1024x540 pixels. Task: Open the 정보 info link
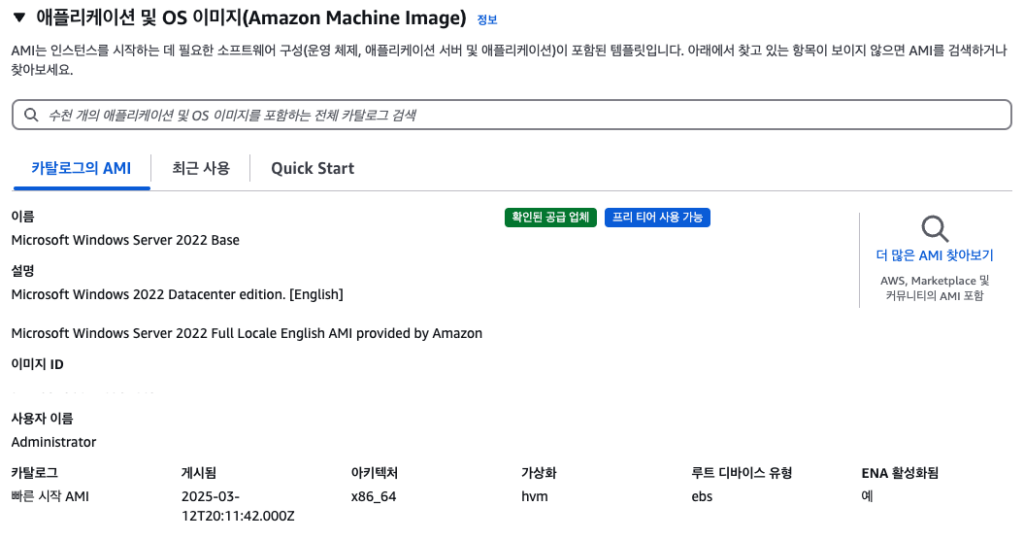click(x=487, y=20)
